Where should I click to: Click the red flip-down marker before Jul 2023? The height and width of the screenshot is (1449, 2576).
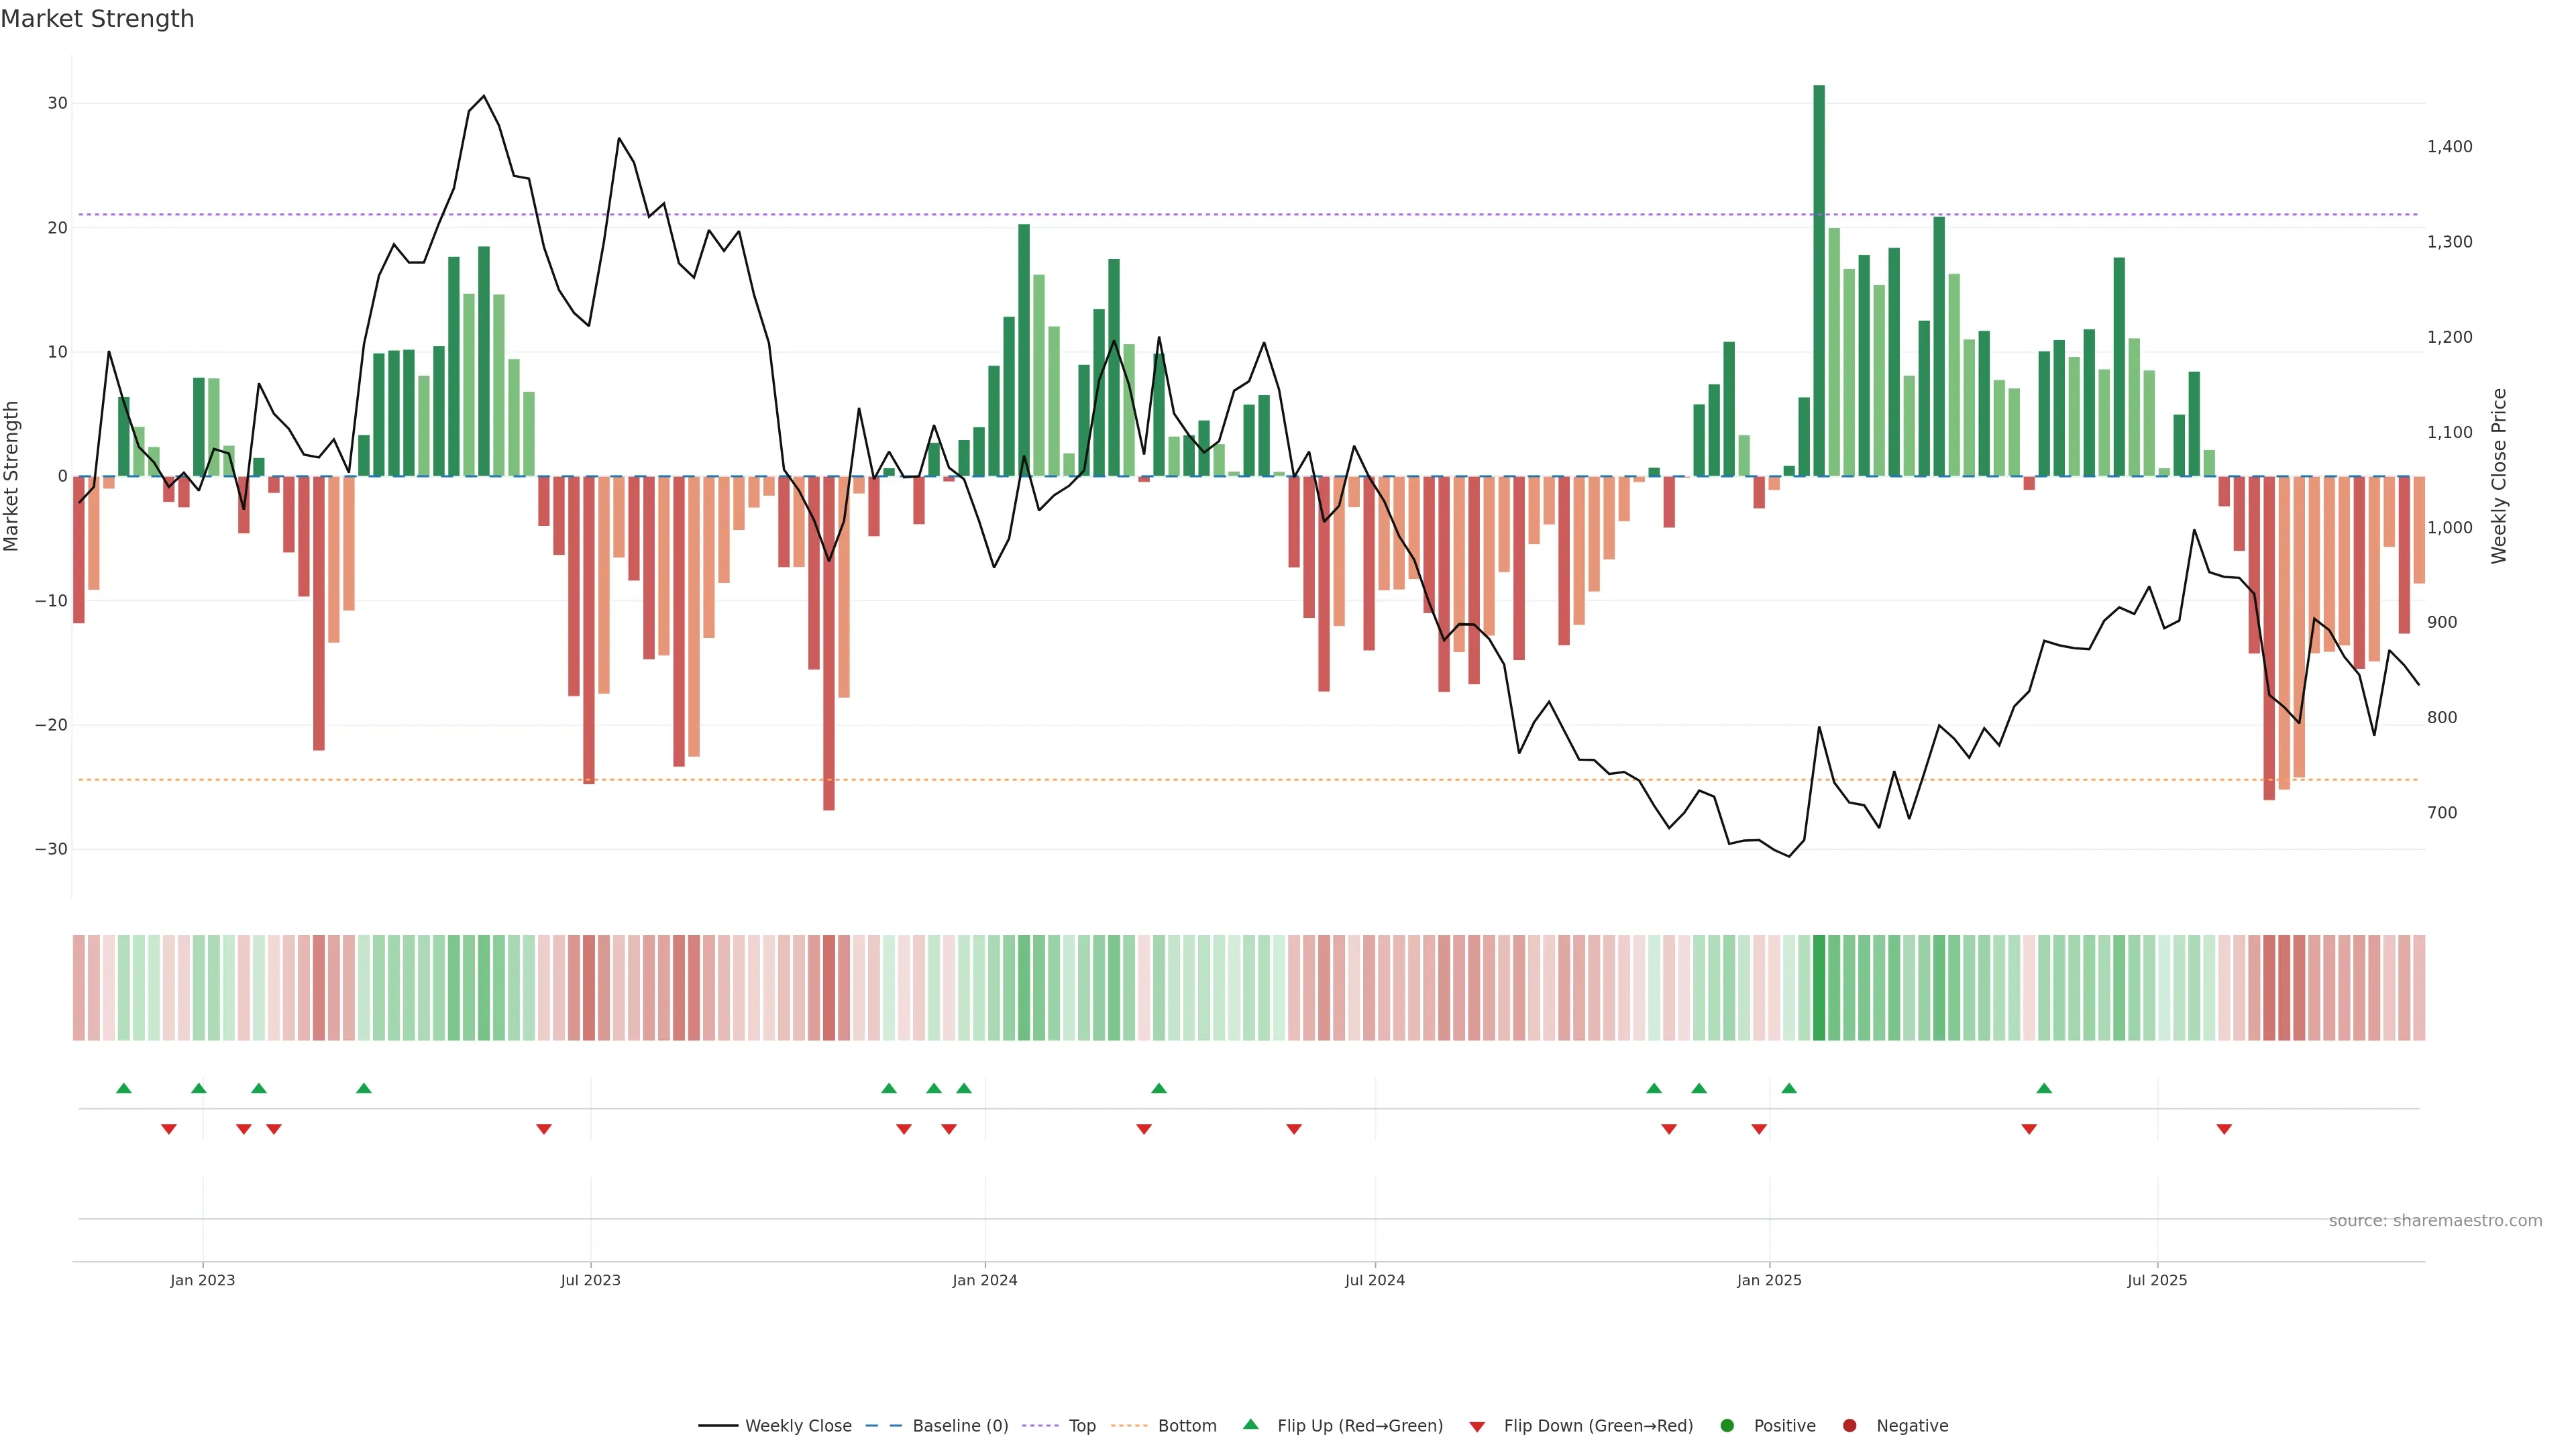click(544, 1129)
